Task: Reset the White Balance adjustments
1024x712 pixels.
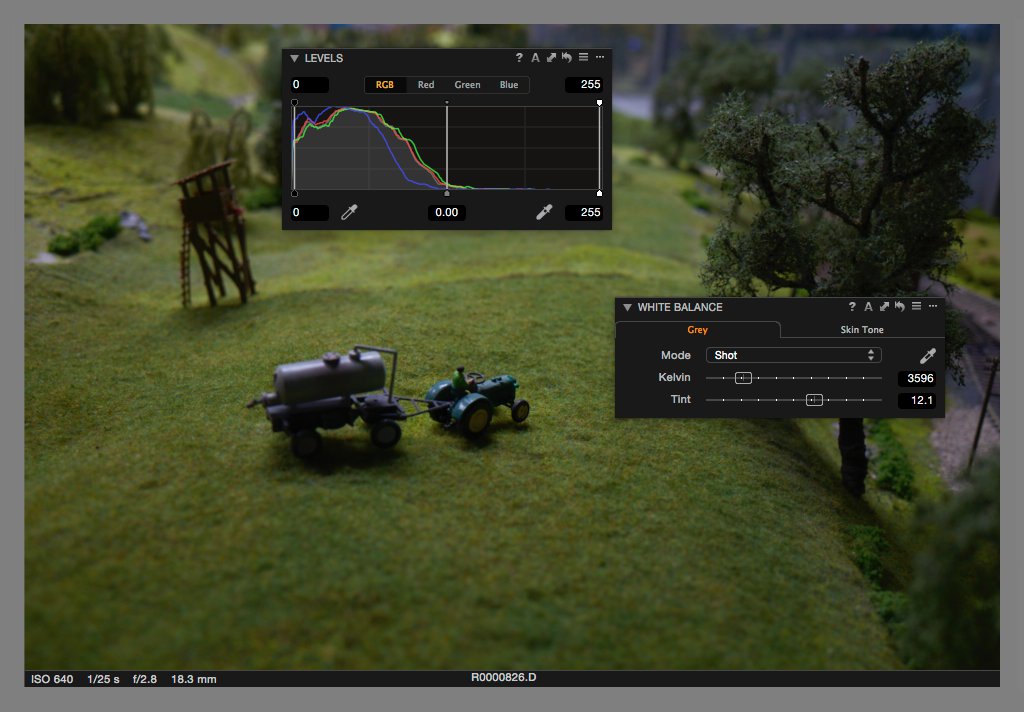Action: click(900, 306)
